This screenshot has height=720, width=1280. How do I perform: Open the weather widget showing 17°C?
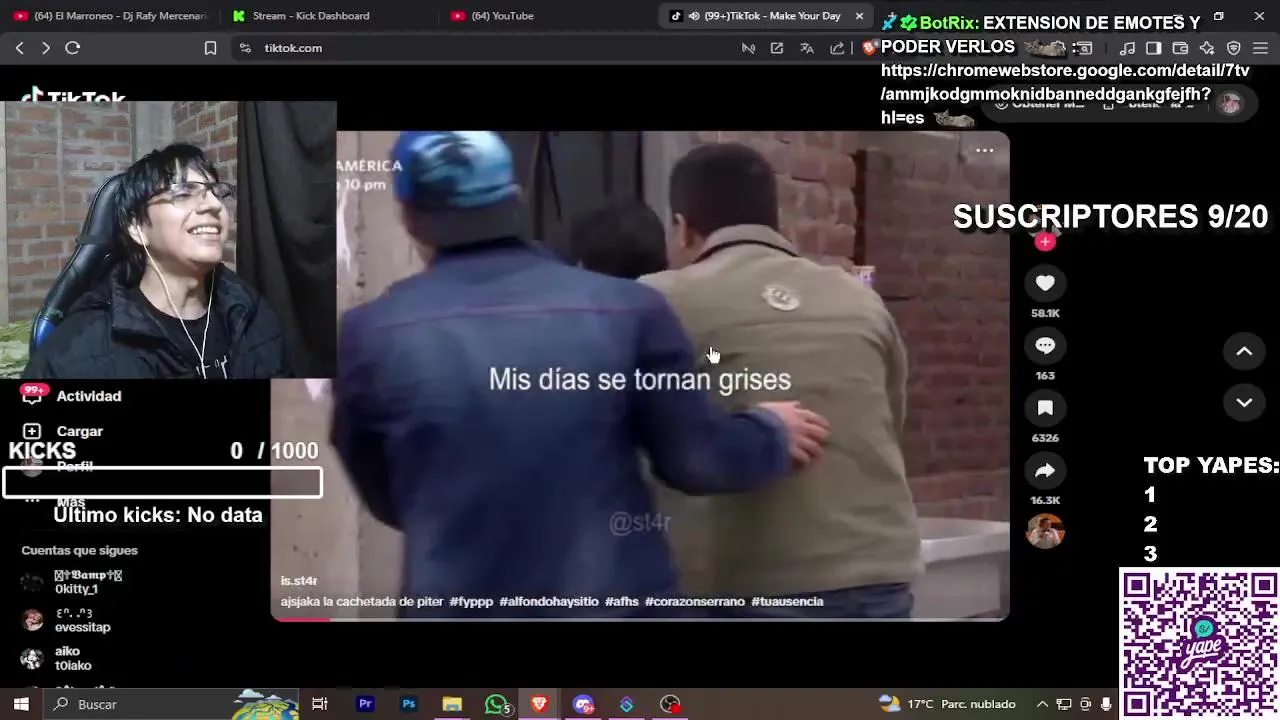click(x=947, y=704)
